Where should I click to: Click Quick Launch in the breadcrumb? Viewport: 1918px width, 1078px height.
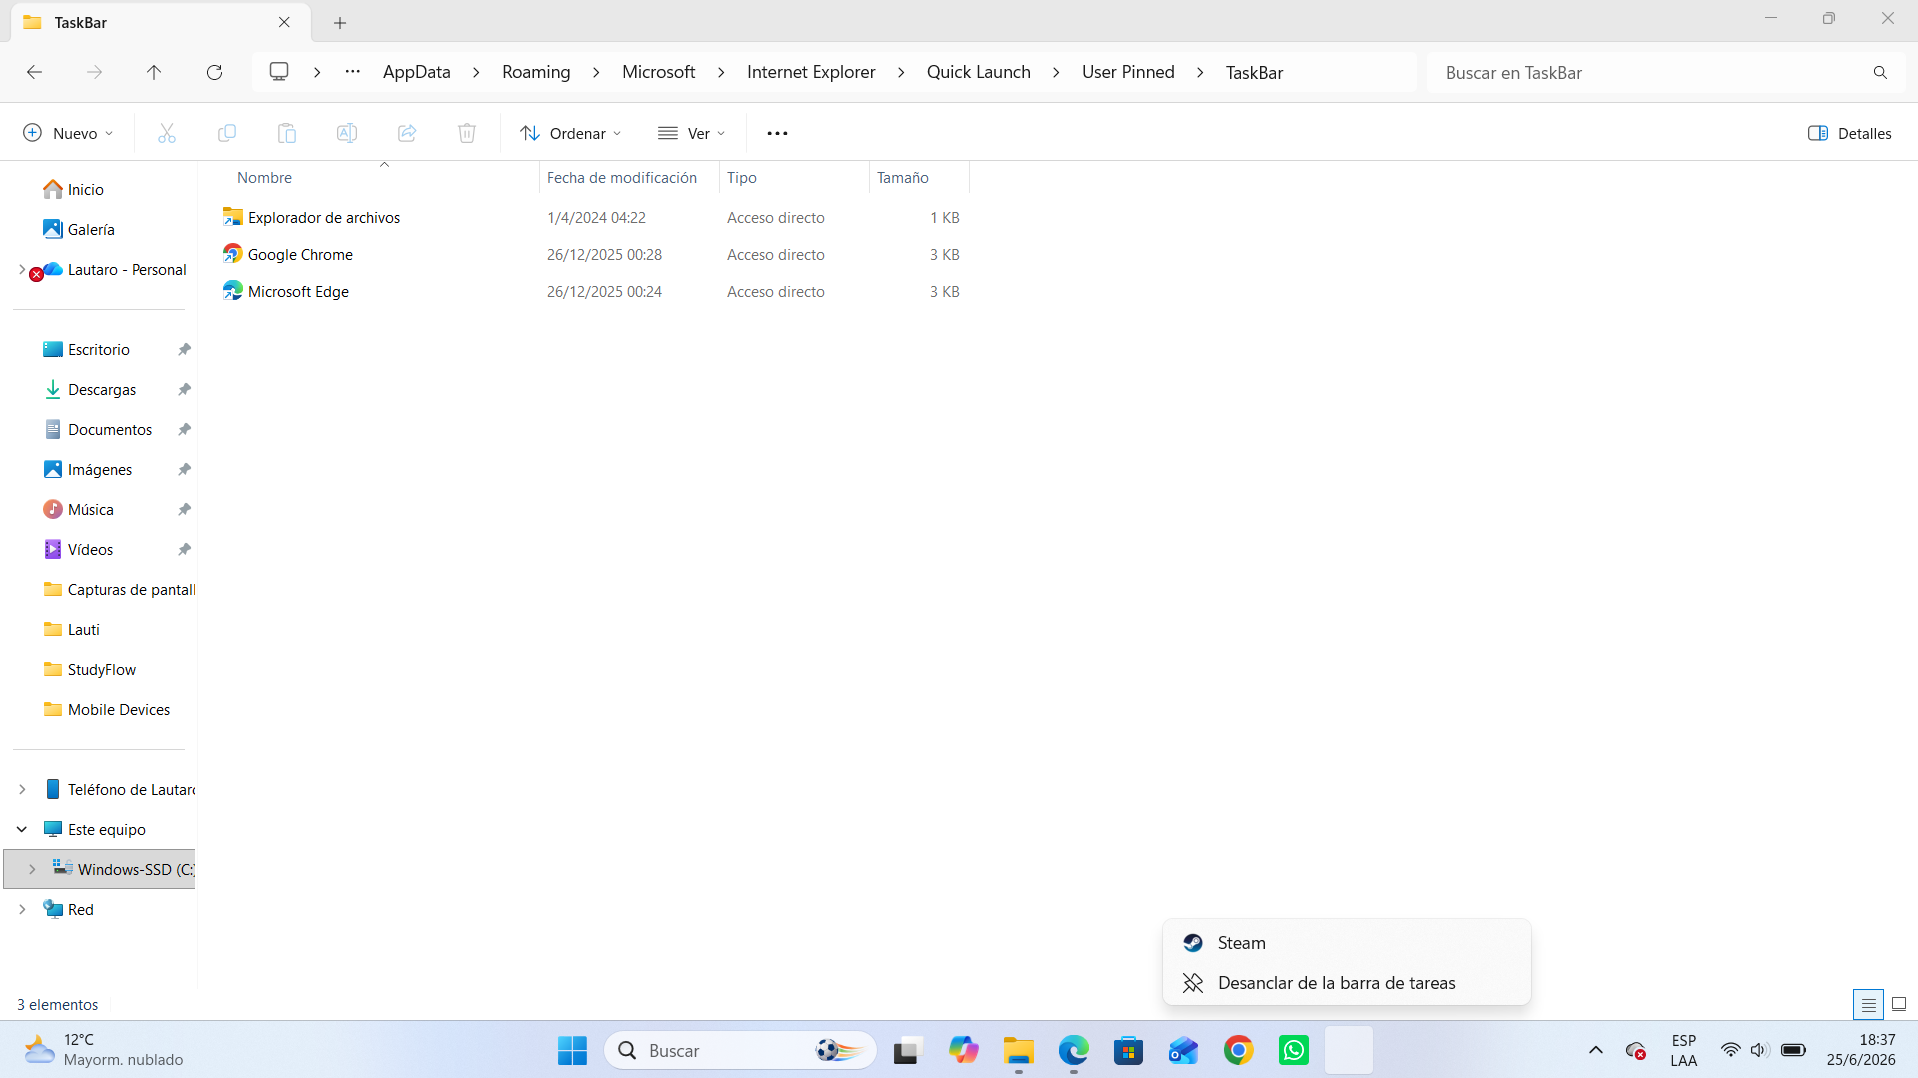[x=978, y=72]
